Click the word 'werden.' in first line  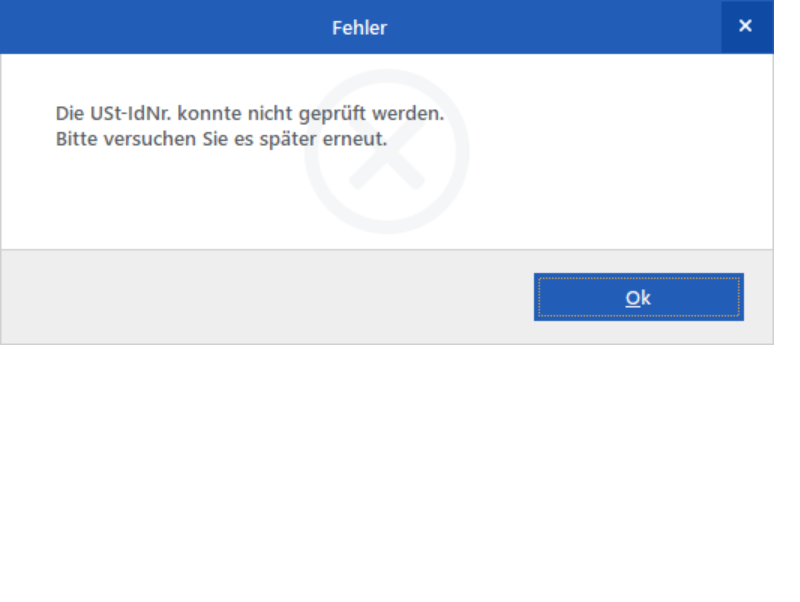tap(408, 113)
